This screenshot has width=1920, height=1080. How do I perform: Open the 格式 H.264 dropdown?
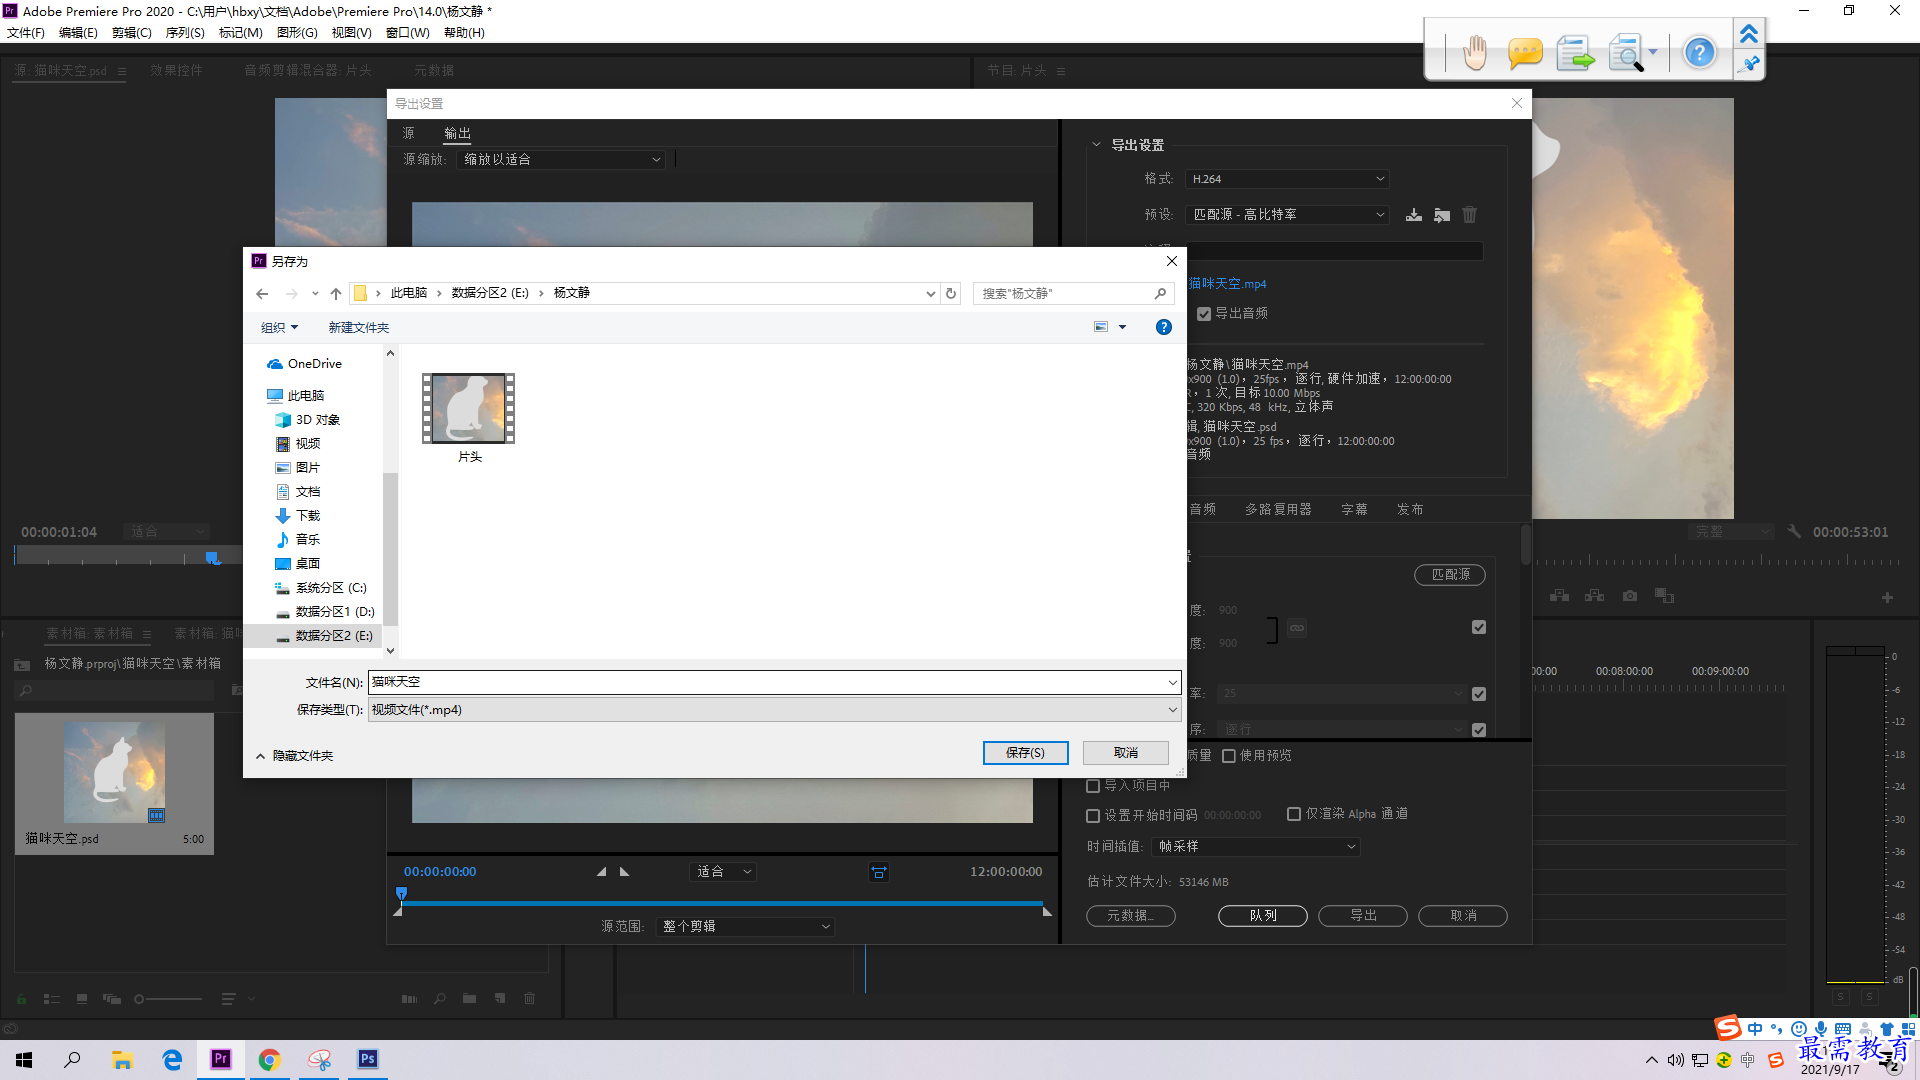coord(1287,179)
